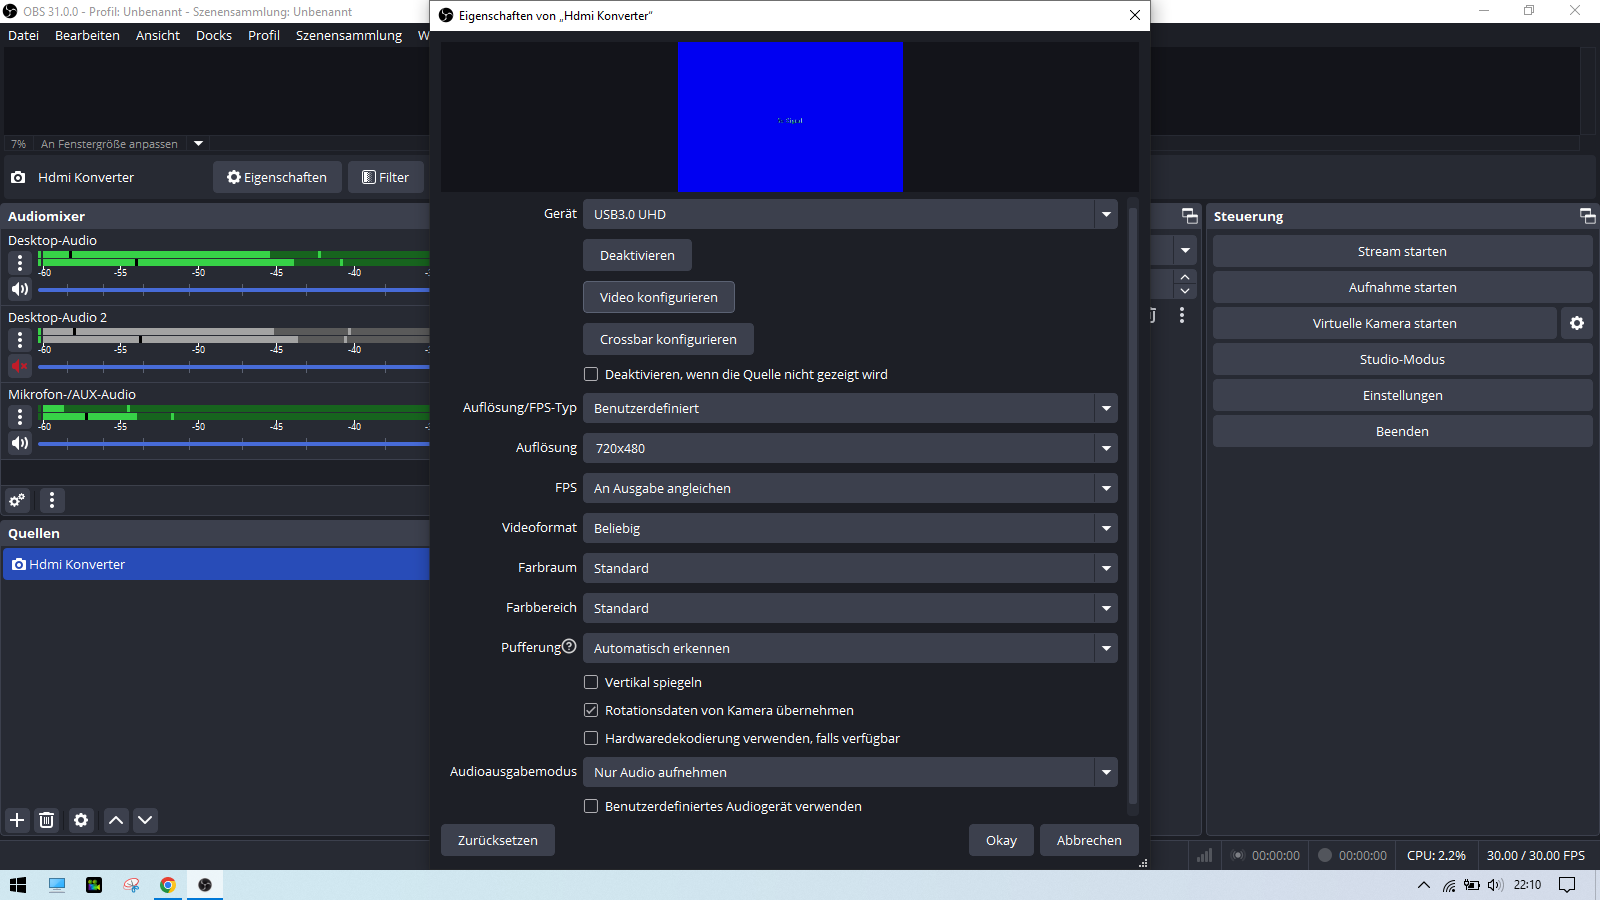
Task: Open Bearbeiten menu
Action: (87, 35)
